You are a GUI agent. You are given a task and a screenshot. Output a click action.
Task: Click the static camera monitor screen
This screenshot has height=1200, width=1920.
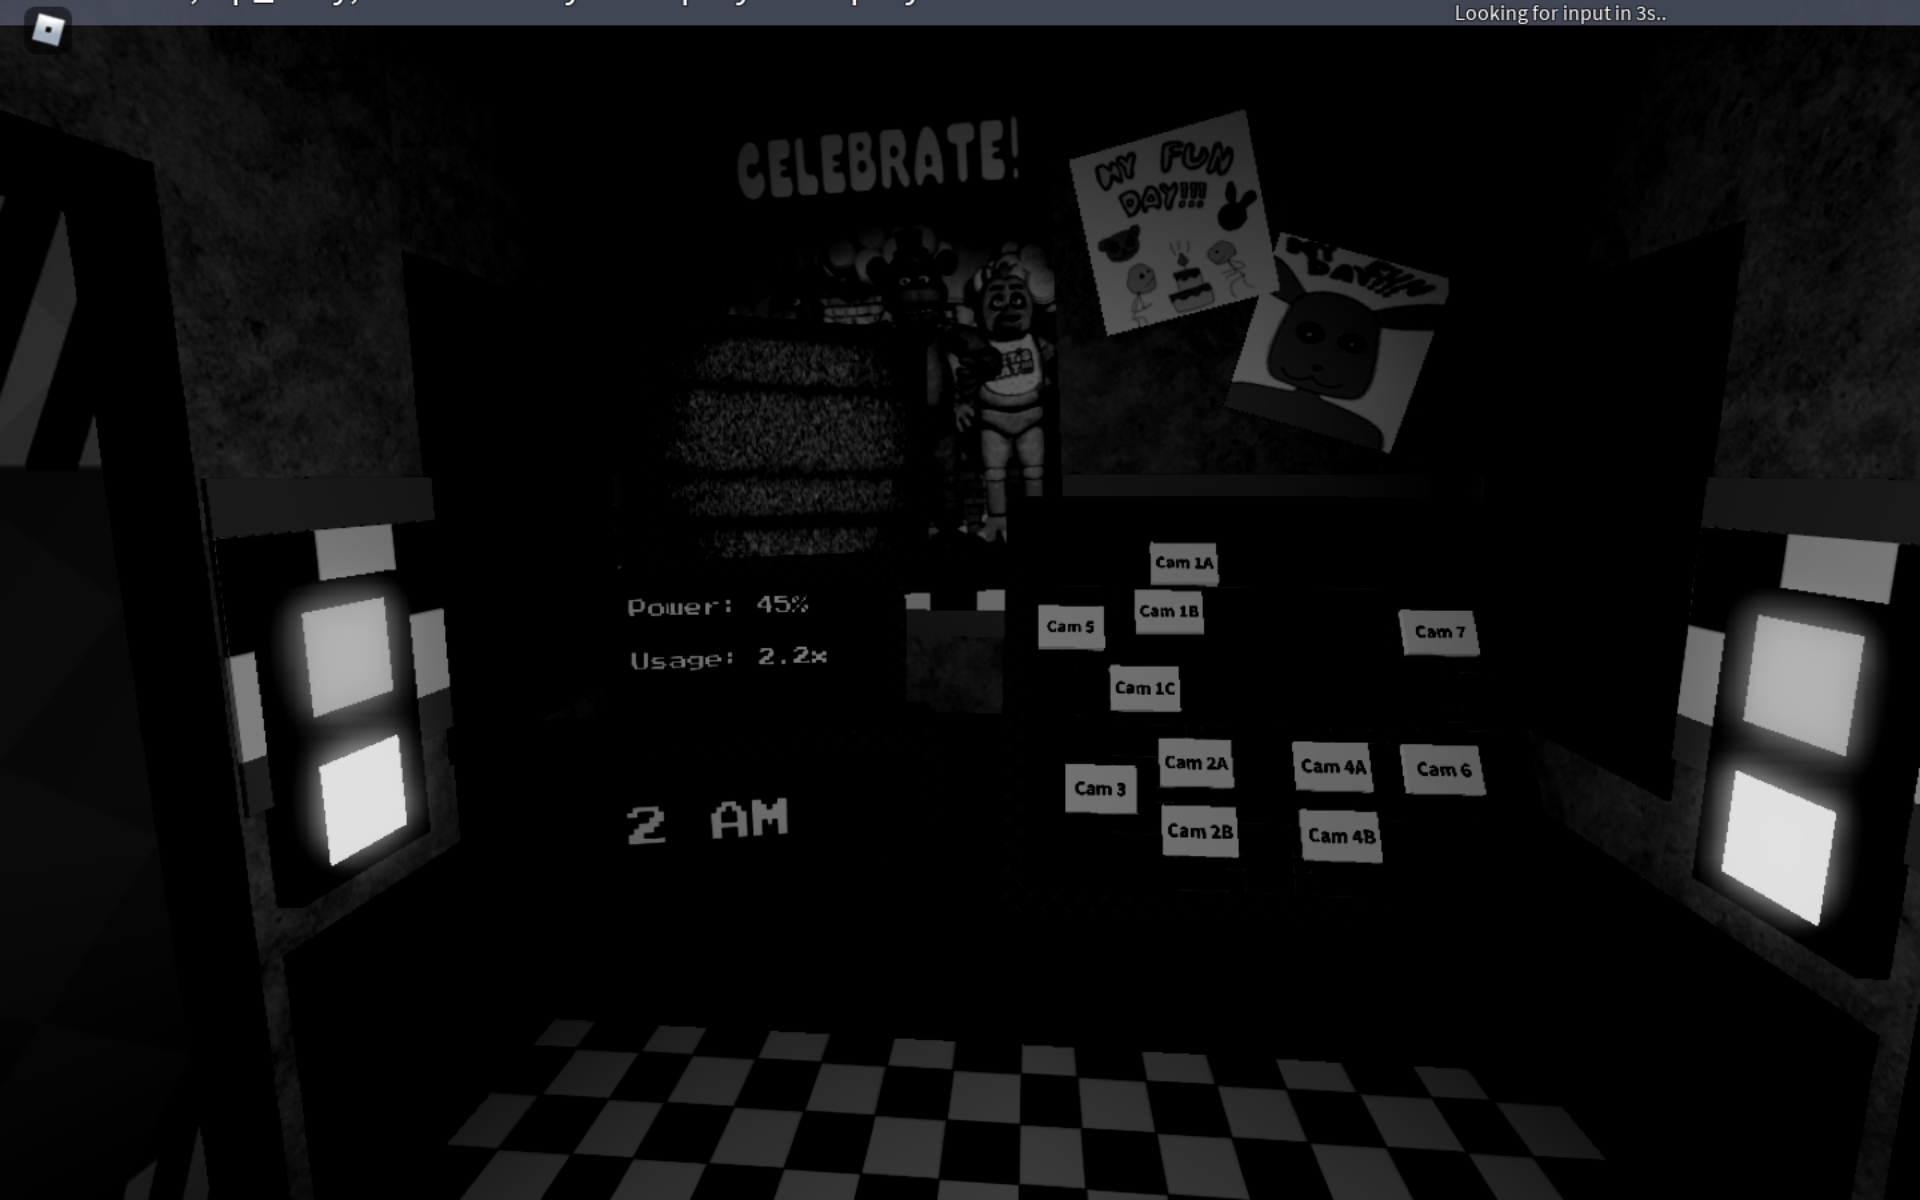click(785, 445)
